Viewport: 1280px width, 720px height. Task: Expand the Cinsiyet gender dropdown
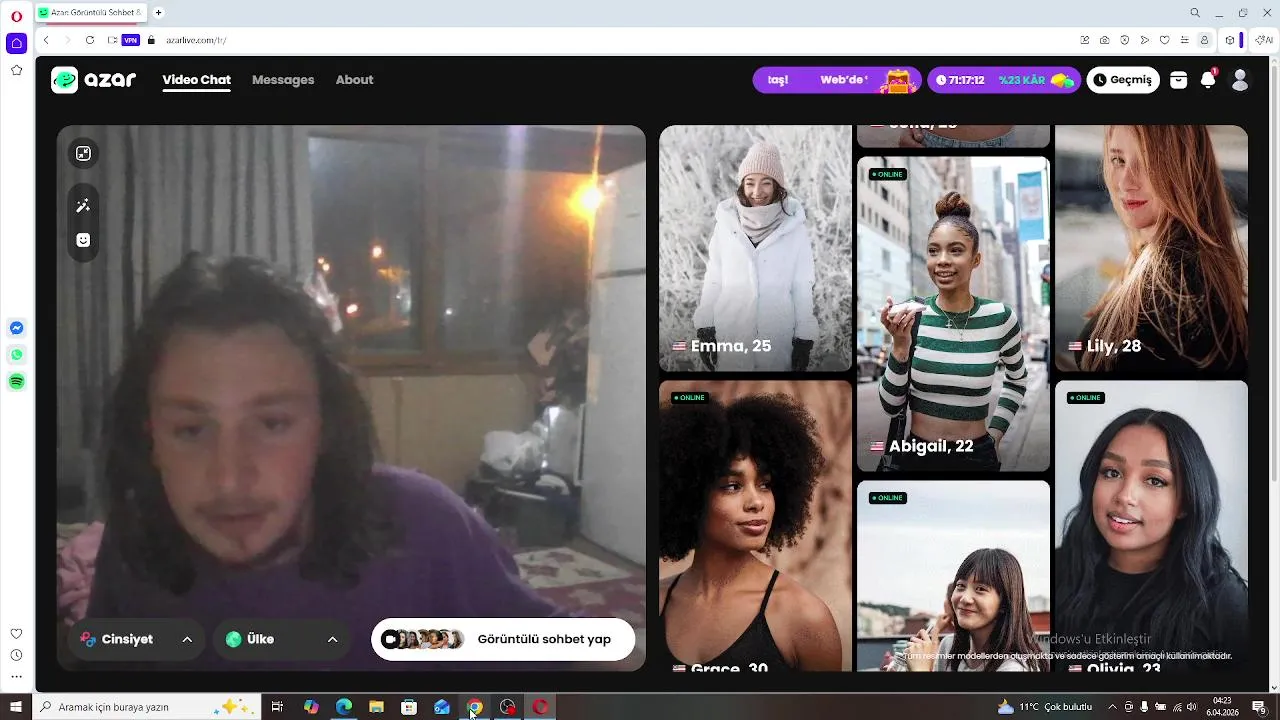click(x=137, y=639)
